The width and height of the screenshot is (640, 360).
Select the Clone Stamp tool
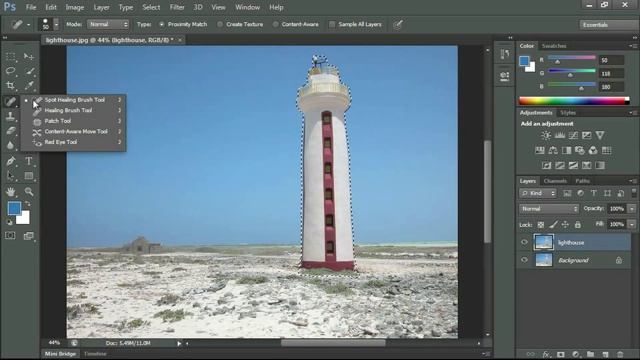[x=11, y=116]
